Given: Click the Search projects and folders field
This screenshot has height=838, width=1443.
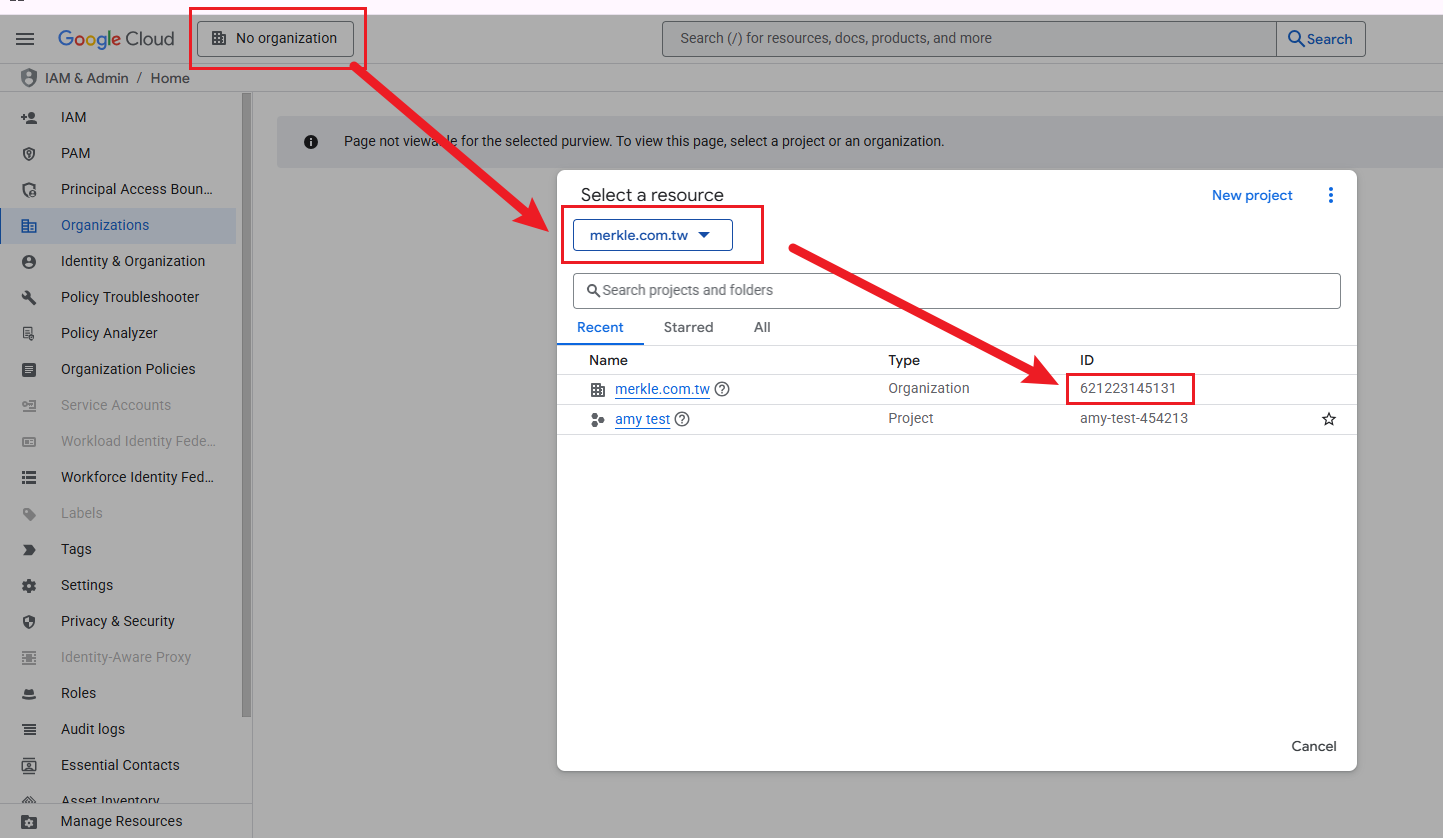Looking at the screenshot, I should [957, 291].
